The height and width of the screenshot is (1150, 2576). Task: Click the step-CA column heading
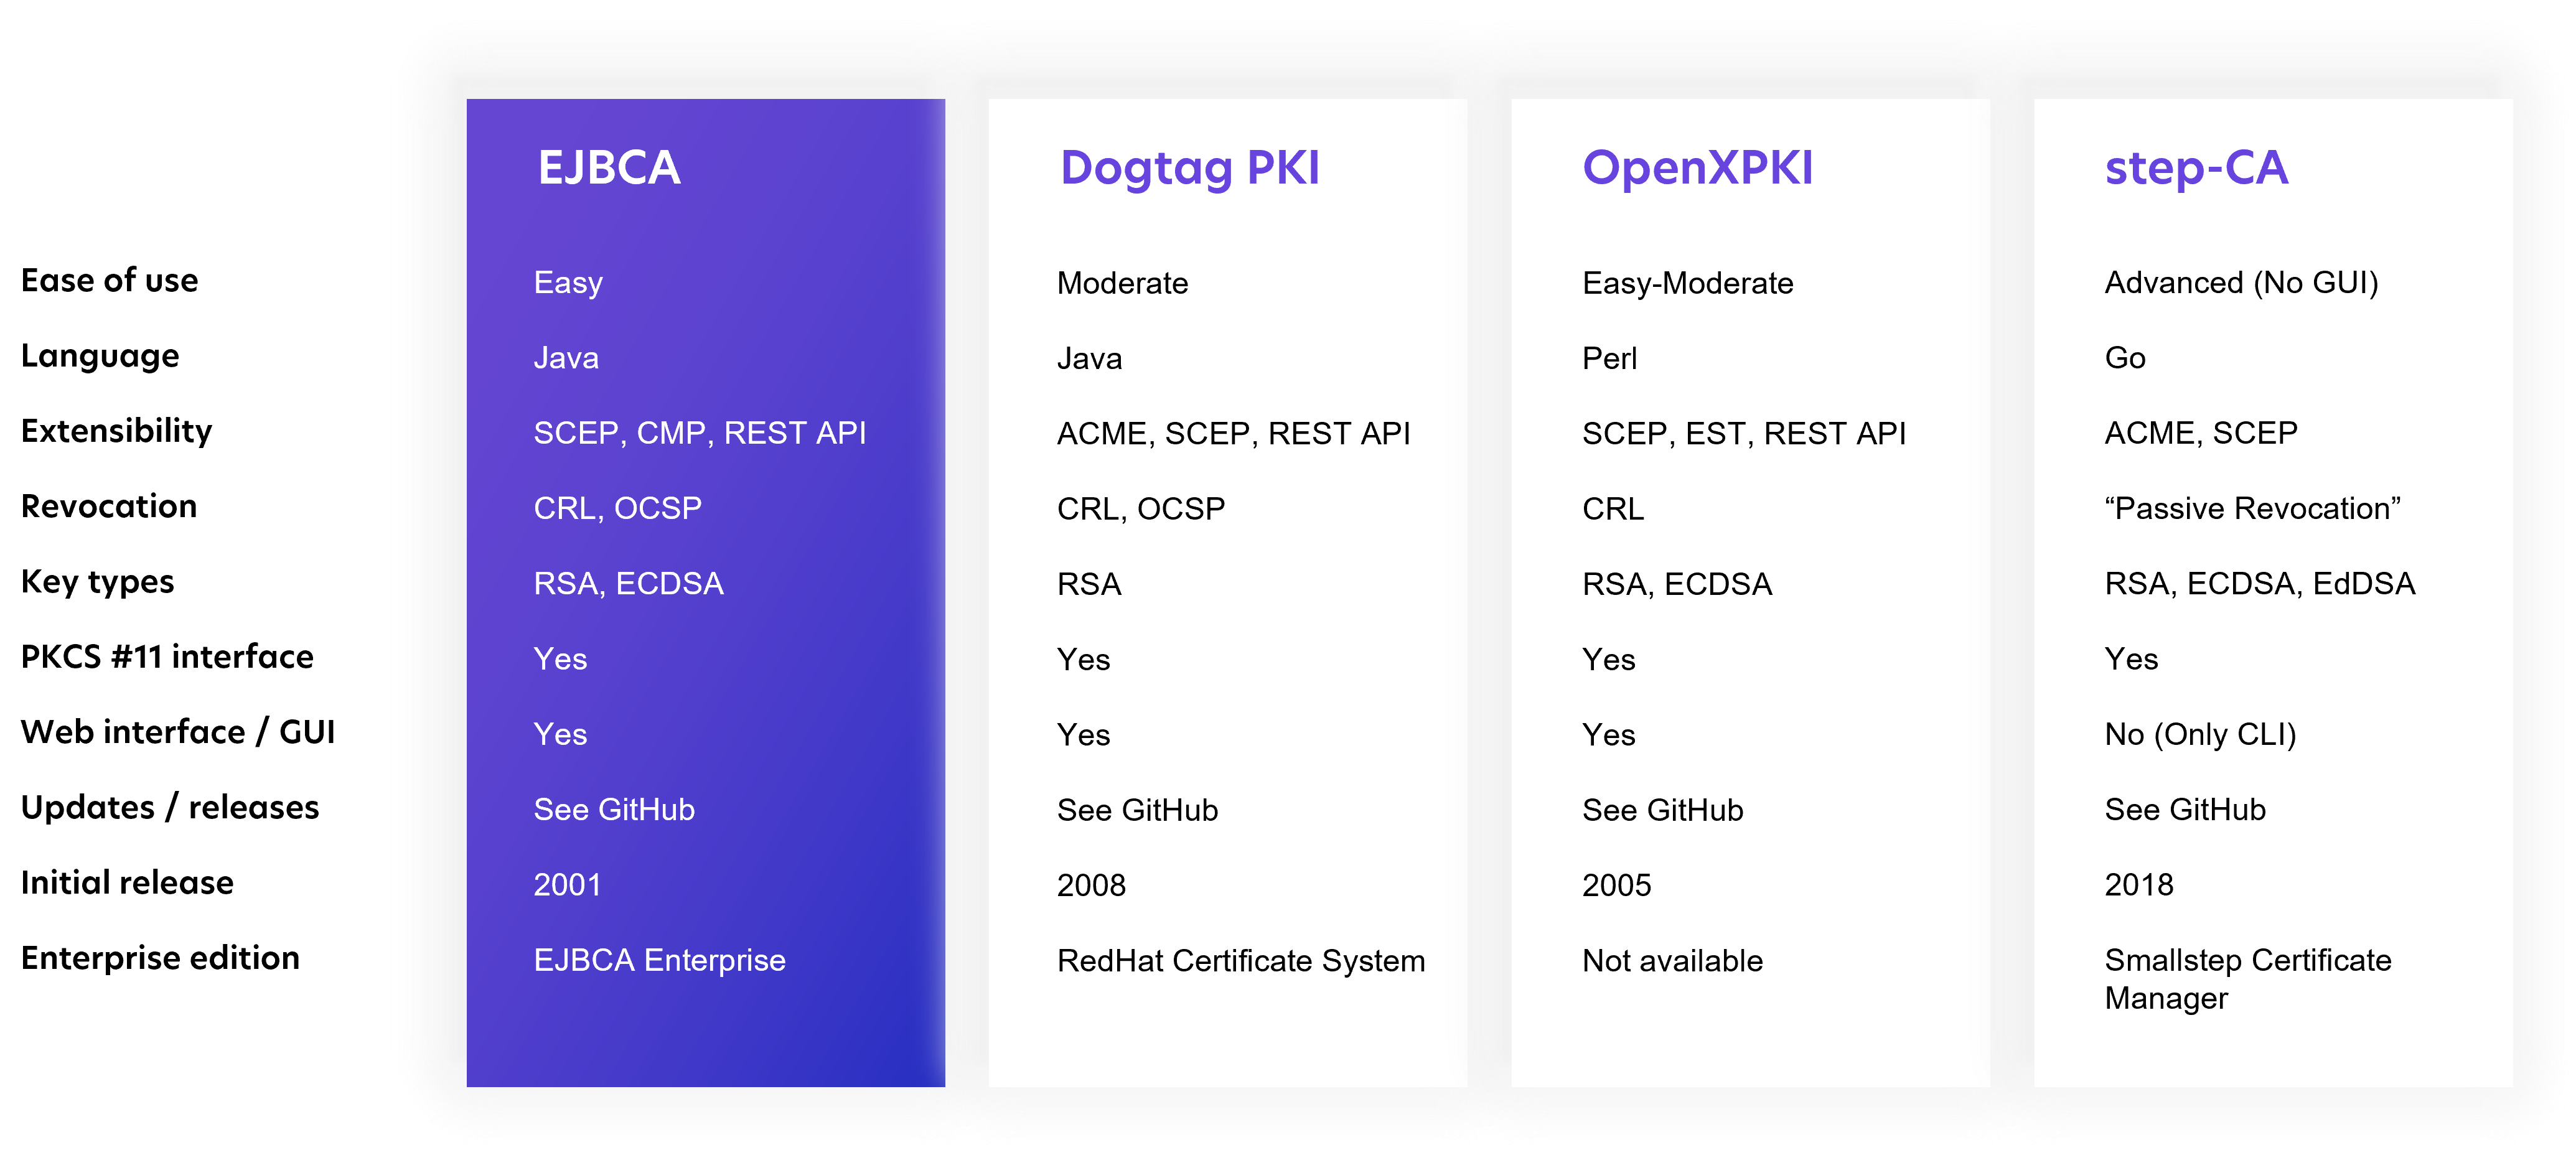[x=2196, y=168]
